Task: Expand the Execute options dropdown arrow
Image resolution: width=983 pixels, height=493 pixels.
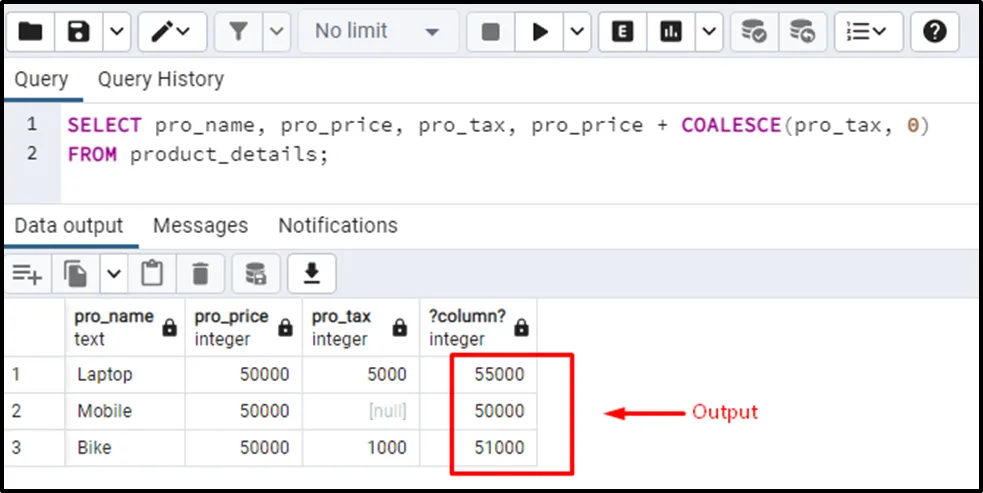Action: 577,32
